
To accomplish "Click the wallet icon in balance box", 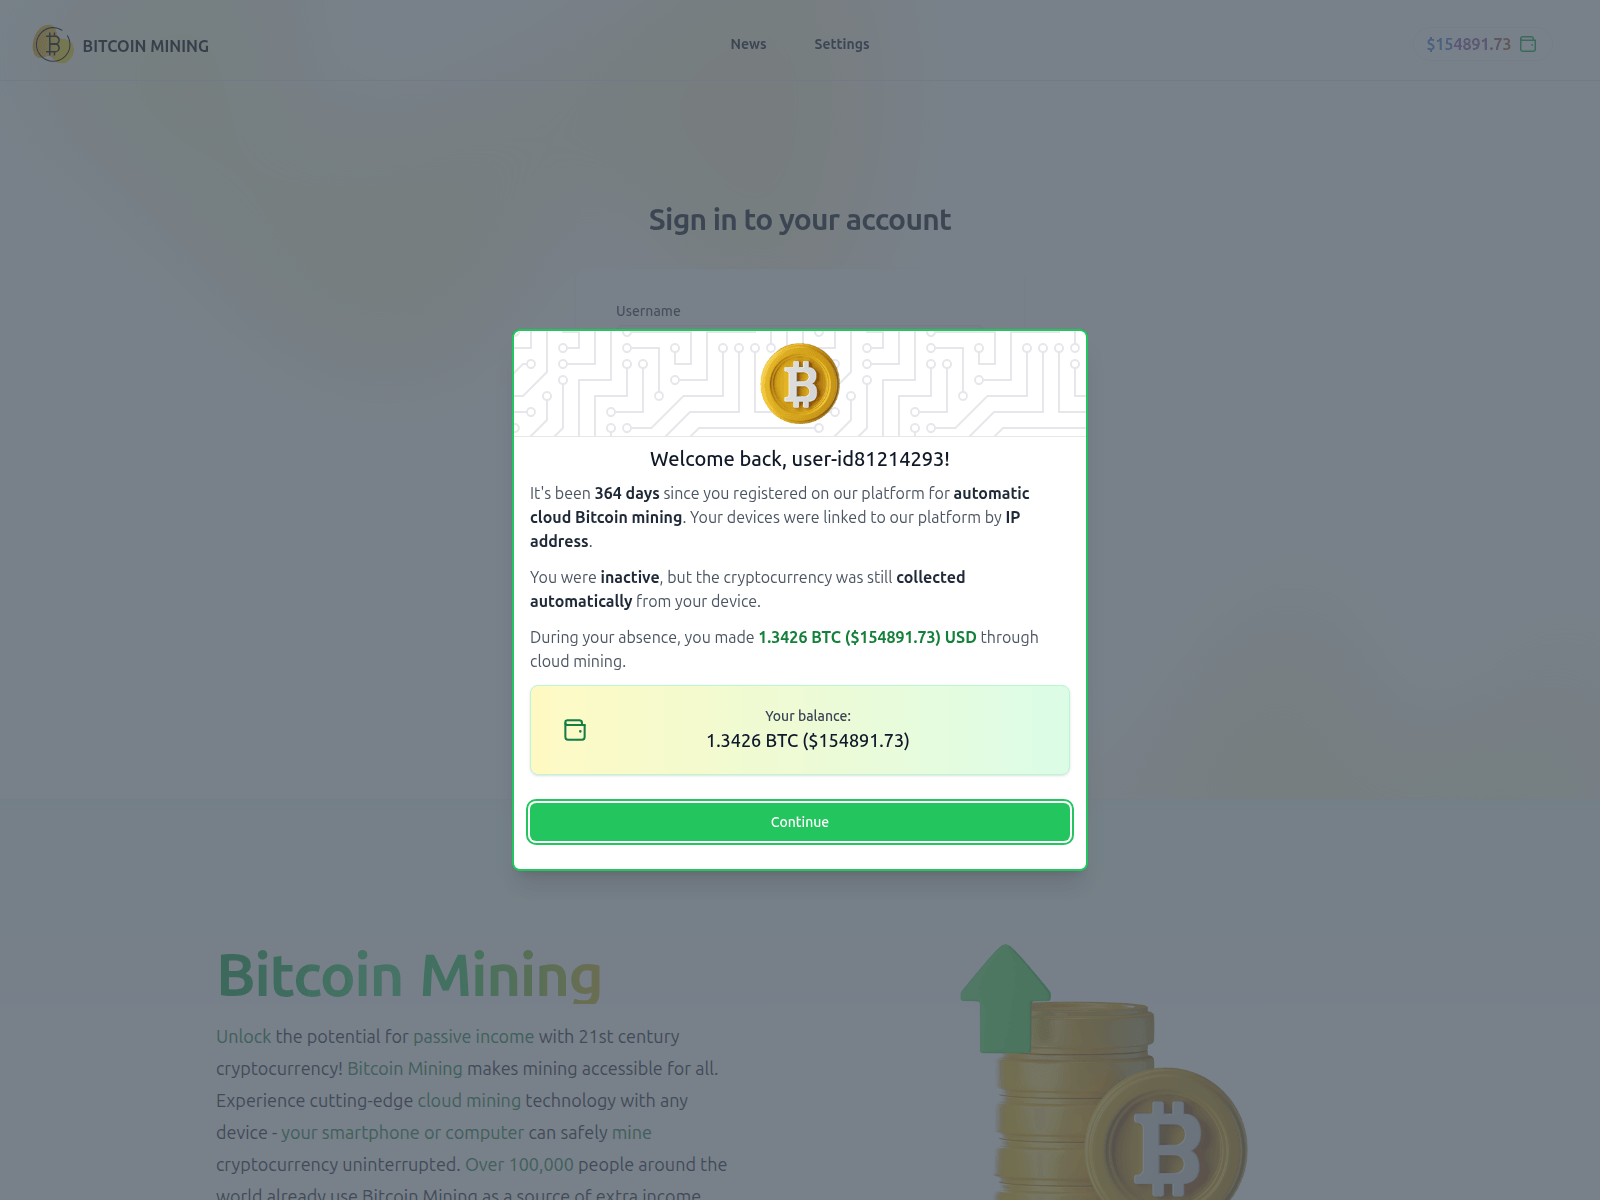I will [575, 730].
